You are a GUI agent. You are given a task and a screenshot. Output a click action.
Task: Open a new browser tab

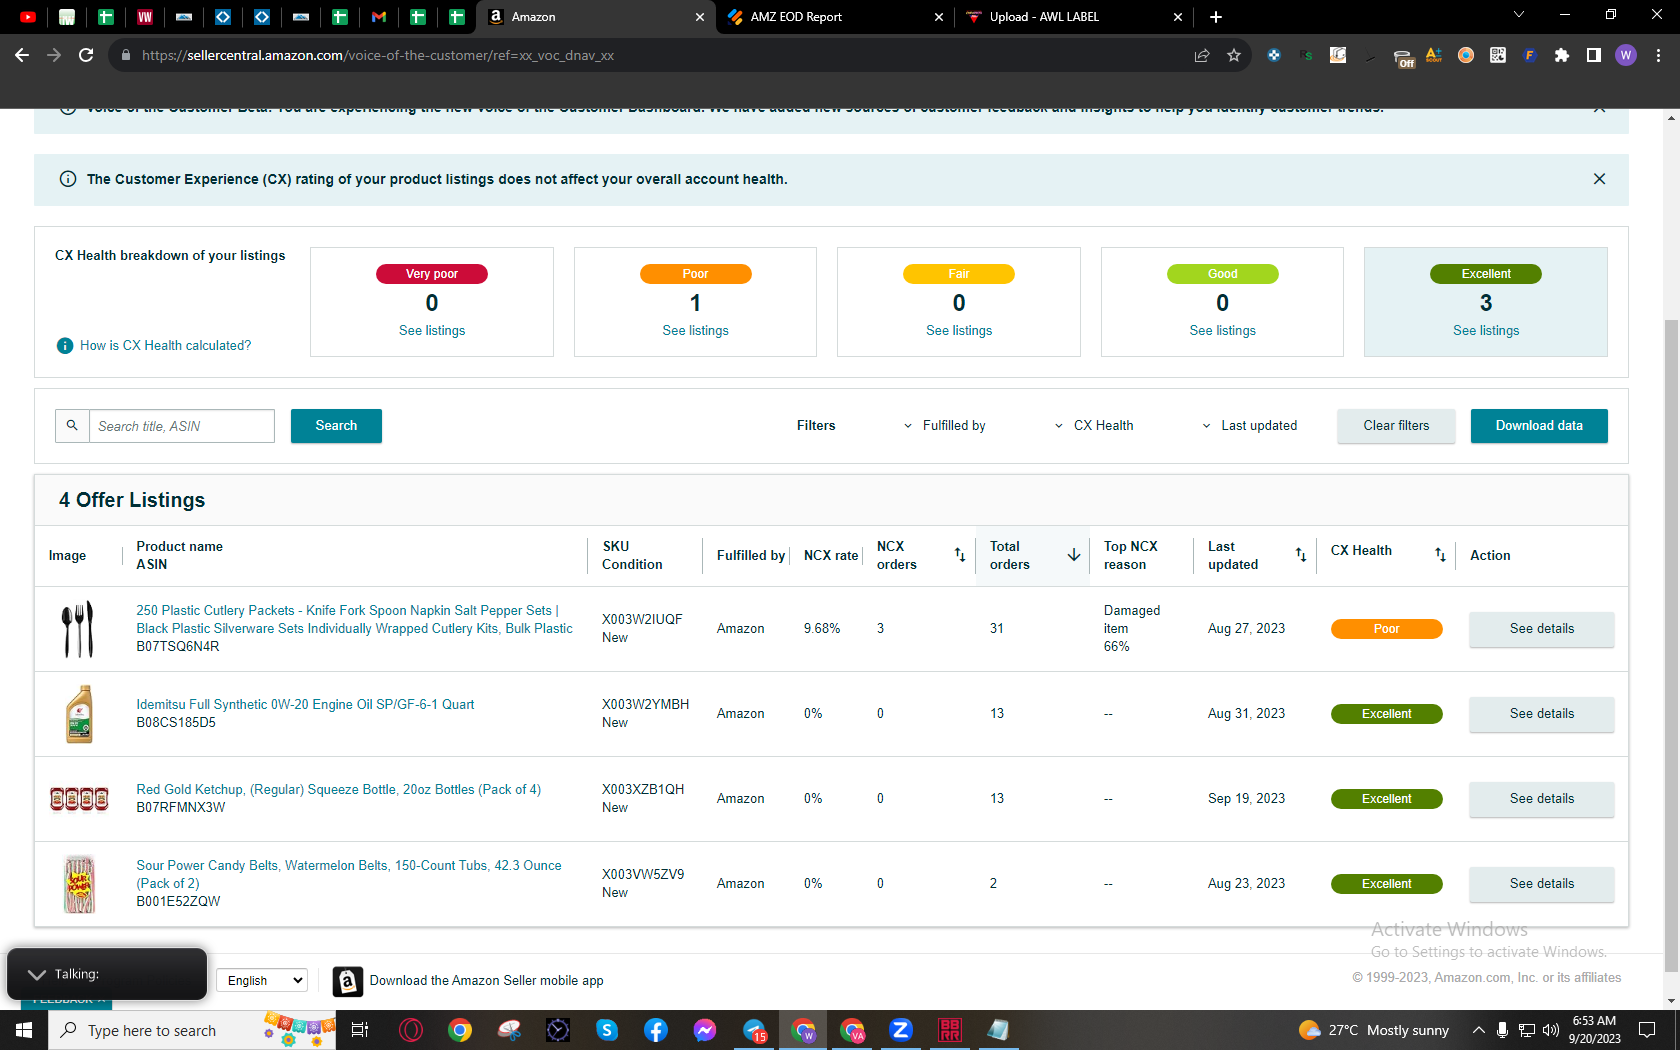coord(1216,17)
